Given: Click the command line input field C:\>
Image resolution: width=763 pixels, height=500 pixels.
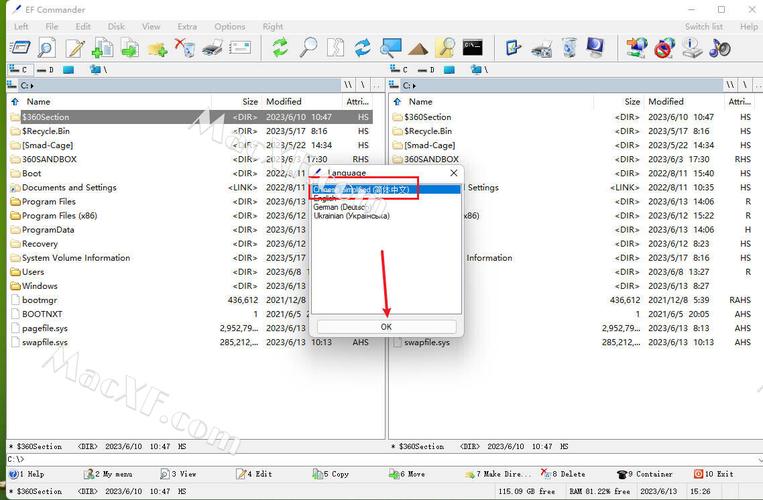Looking at the screenshot, I should [382, 459].
